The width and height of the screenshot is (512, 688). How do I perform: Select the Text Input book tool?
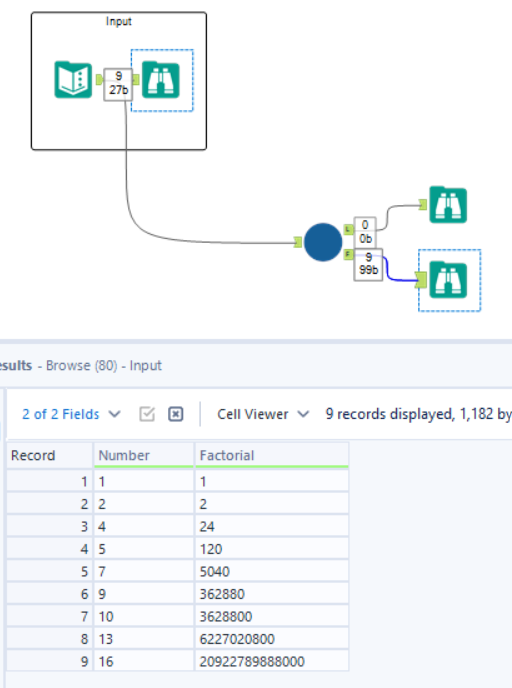point(73,80)
